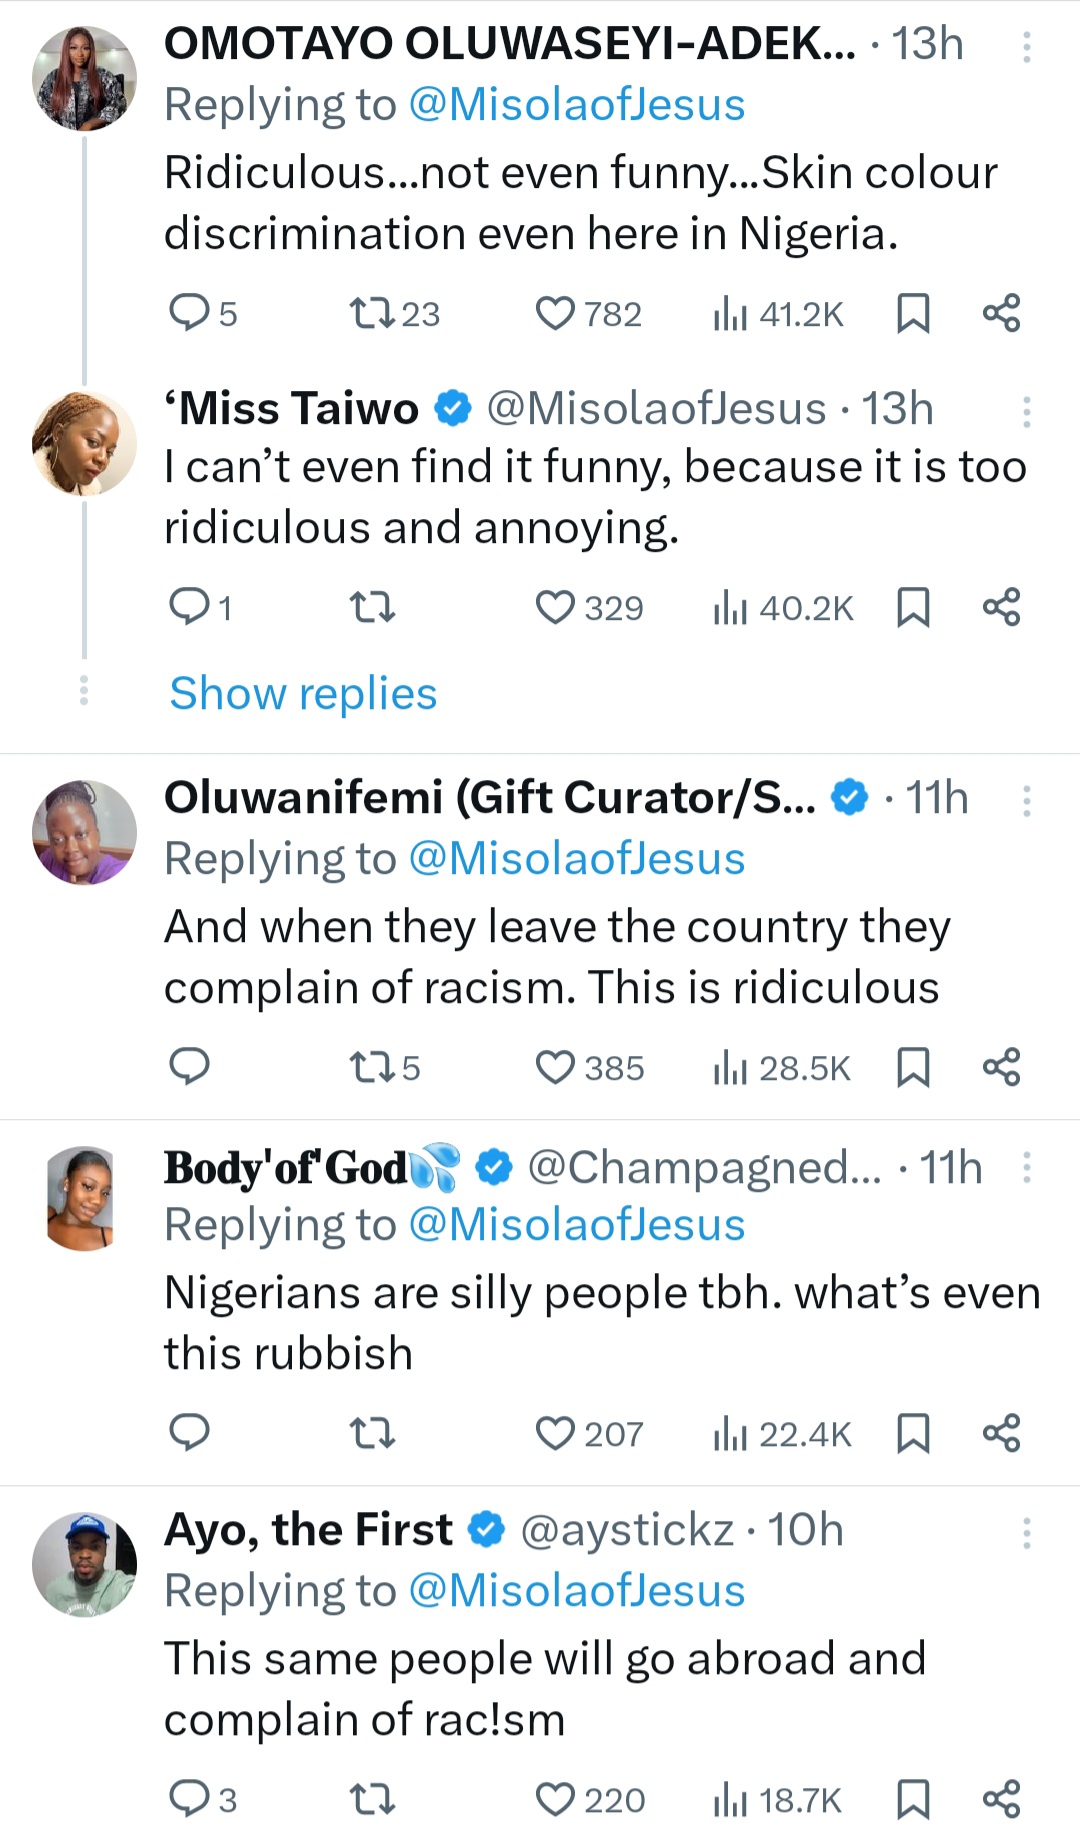1080x1844 pixels.
Task: Open @MisolaofJesus mention in Oluwanifemi's reply
Action: pyautogui.click(x=577, y=859)
